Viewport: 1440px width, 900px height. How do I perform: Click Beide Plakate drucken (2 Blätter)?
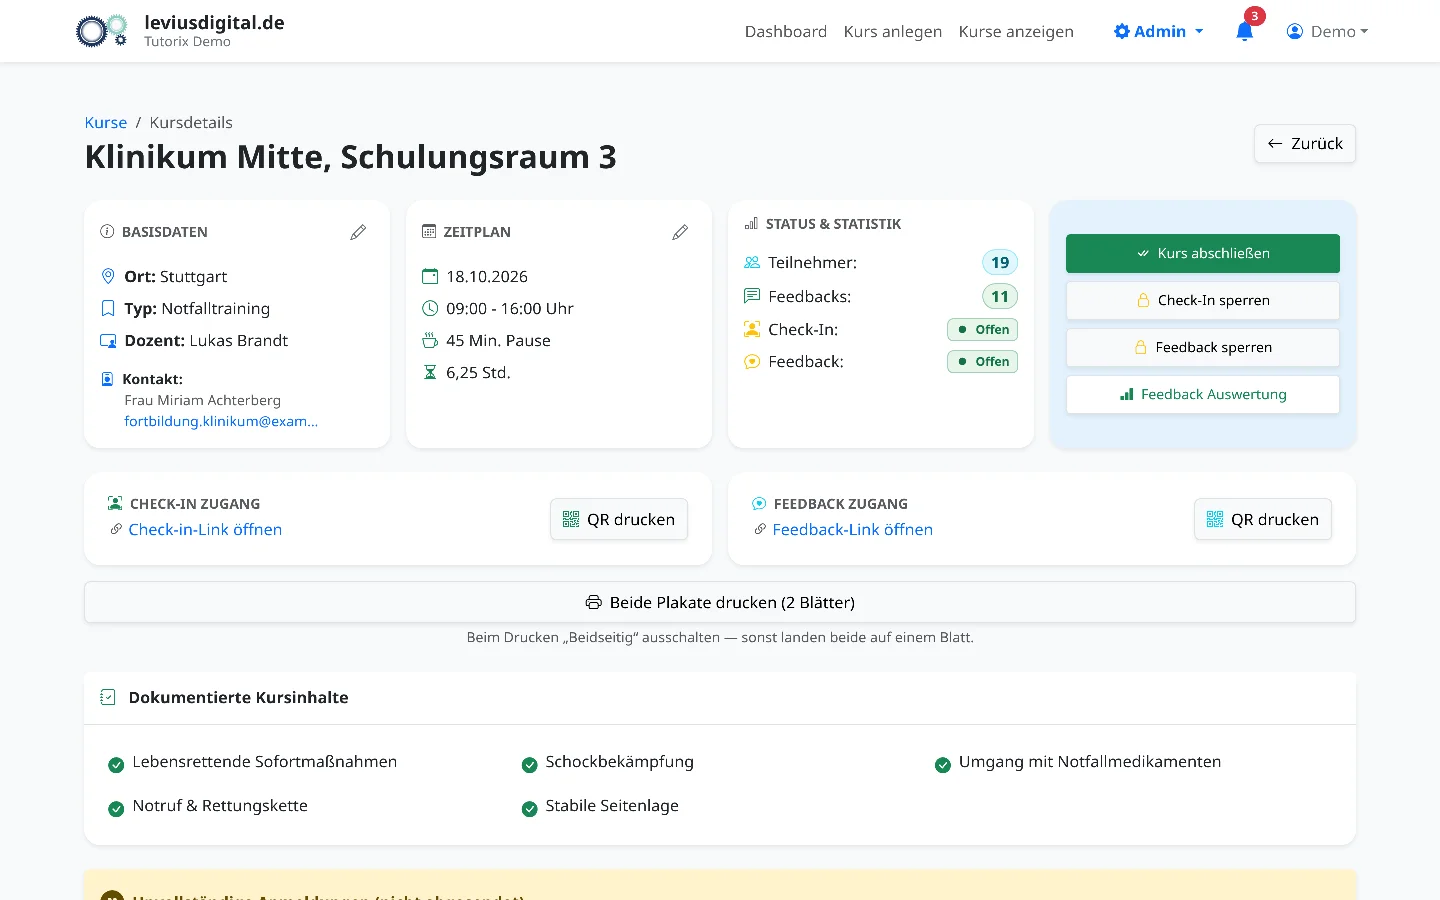click(x=720, y=602)
